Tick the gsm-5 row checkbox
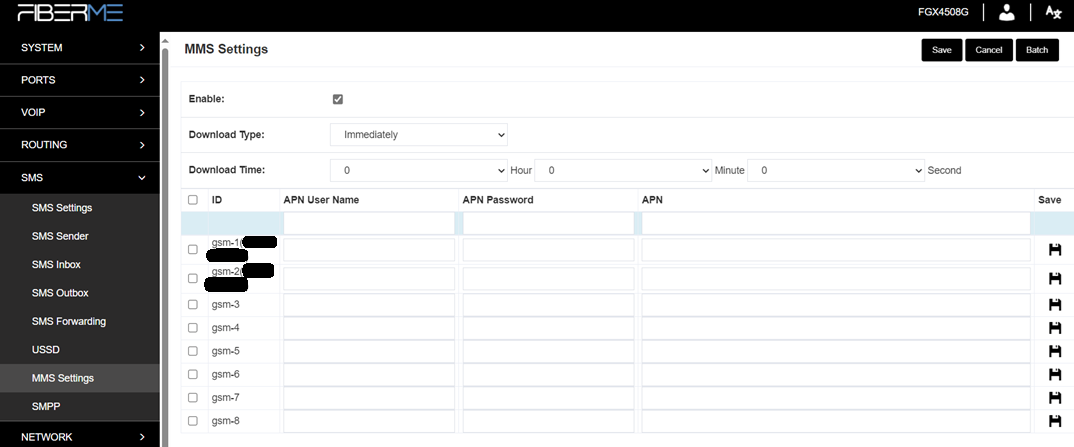The height and width of the screenshot is (447, 1074). [193, 351]
